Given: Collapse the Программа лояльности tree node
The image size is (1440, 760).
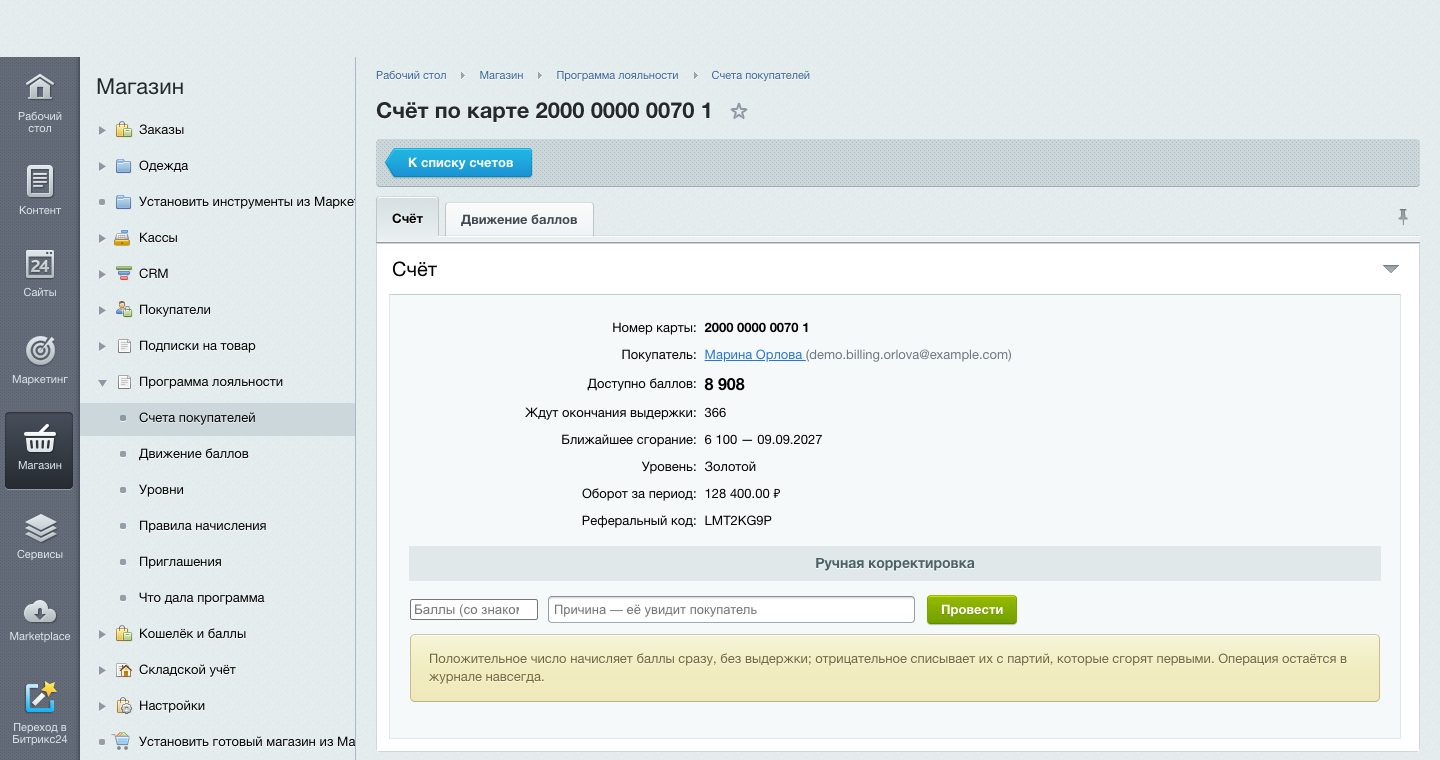Looking at the screenshot, I should [x=102, y=382].
